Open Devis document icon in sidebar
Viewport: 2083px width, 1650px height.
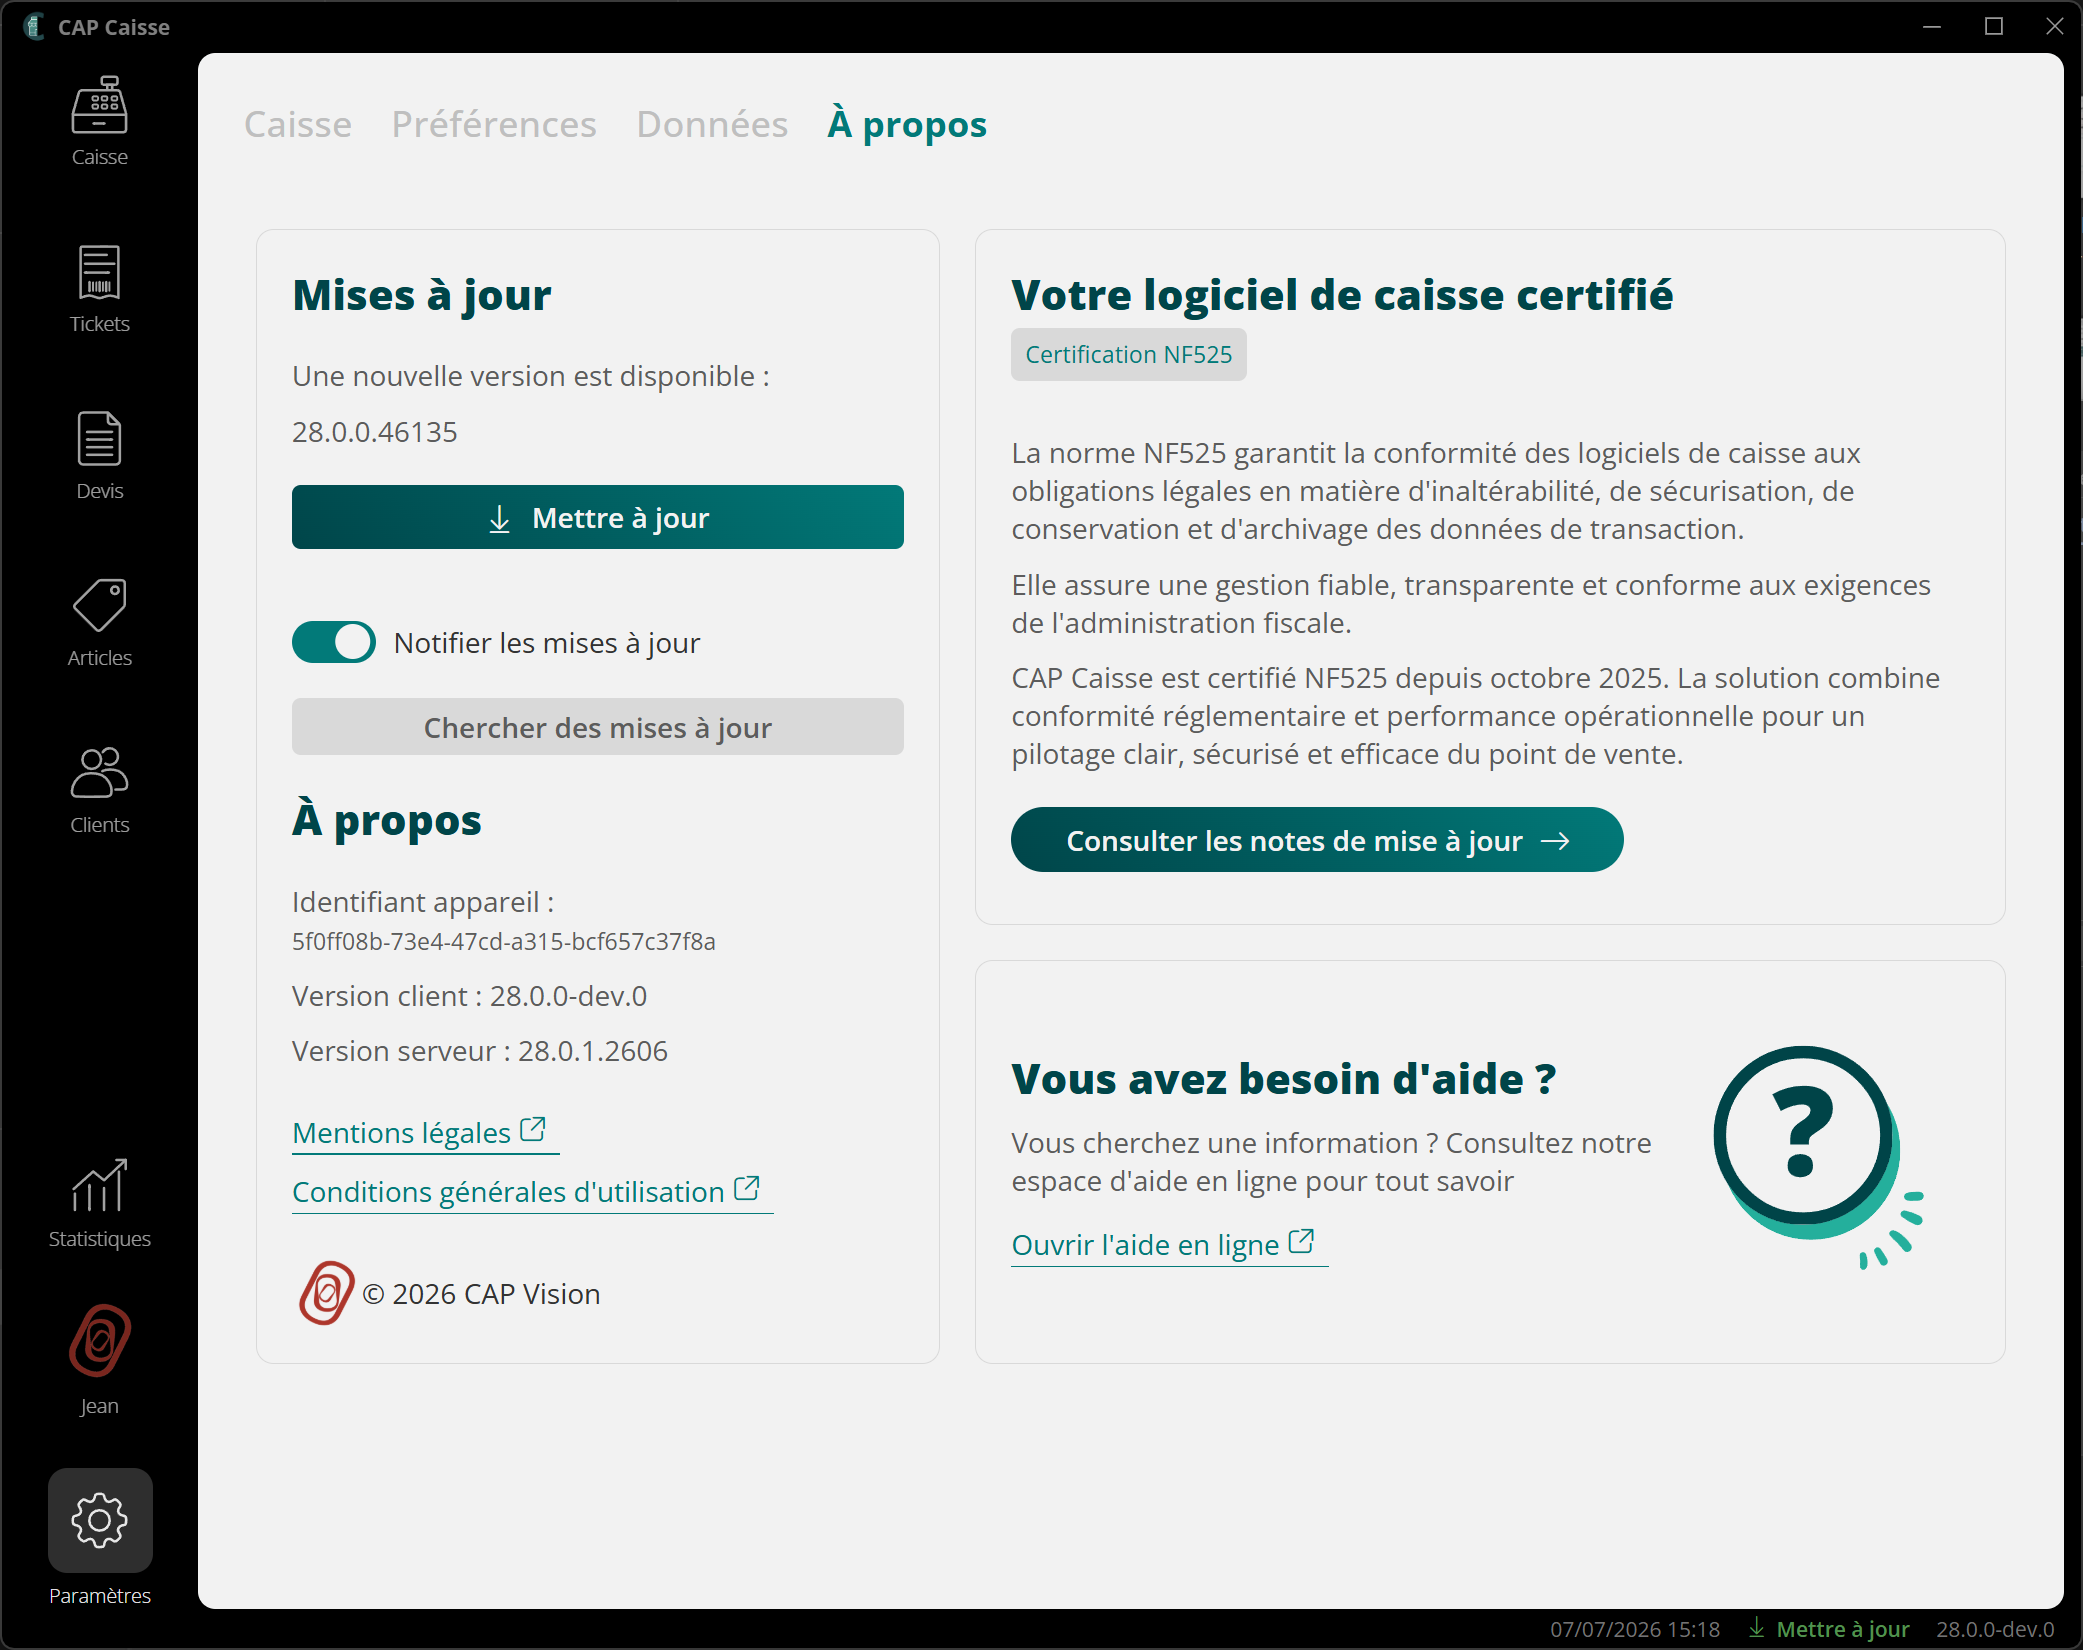[x=99, y=439]
